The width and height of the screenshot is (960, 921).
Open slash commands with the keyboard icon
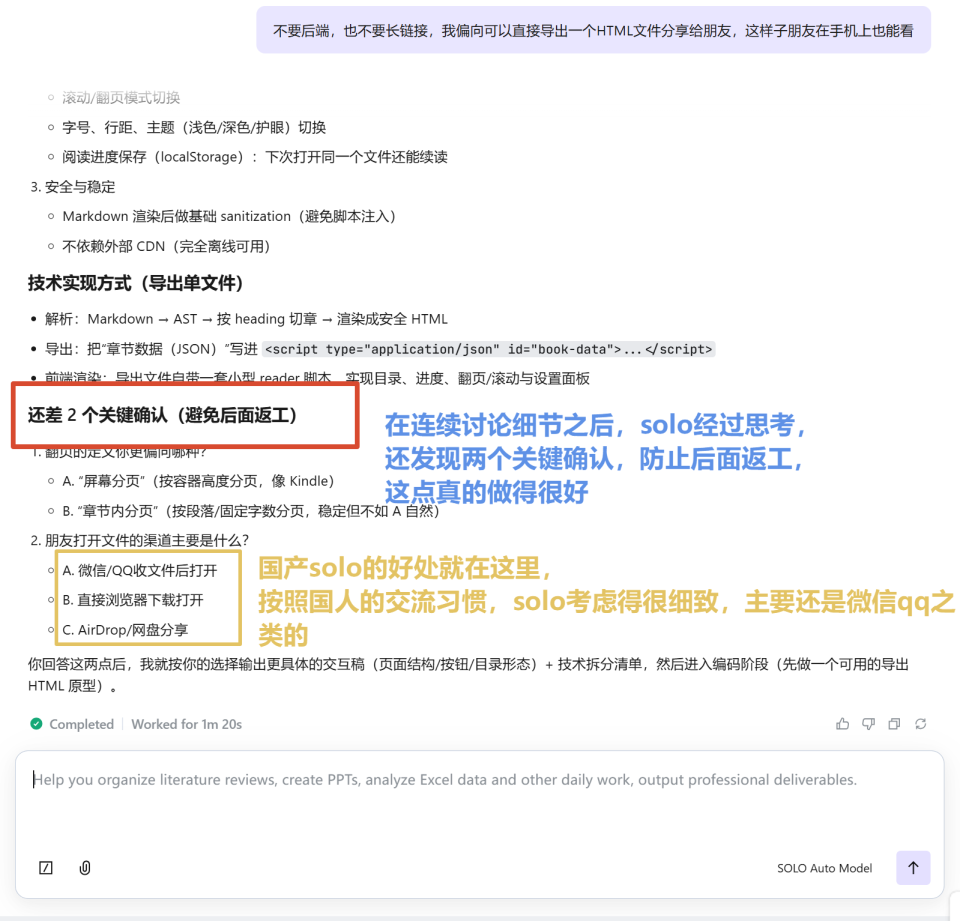pyautogui.click(x=45, y=867)
